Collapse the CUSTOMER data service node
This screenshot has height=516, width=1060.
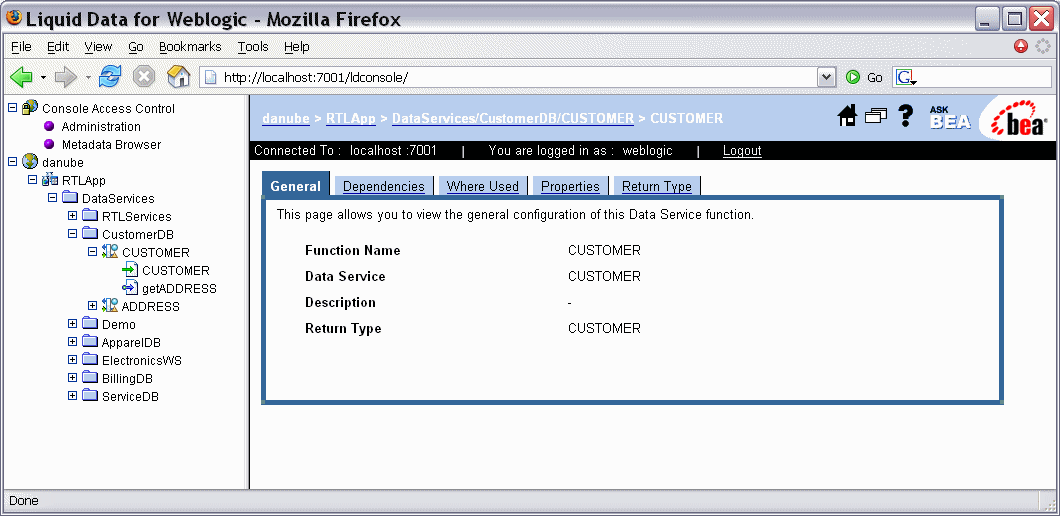point(93,252)
